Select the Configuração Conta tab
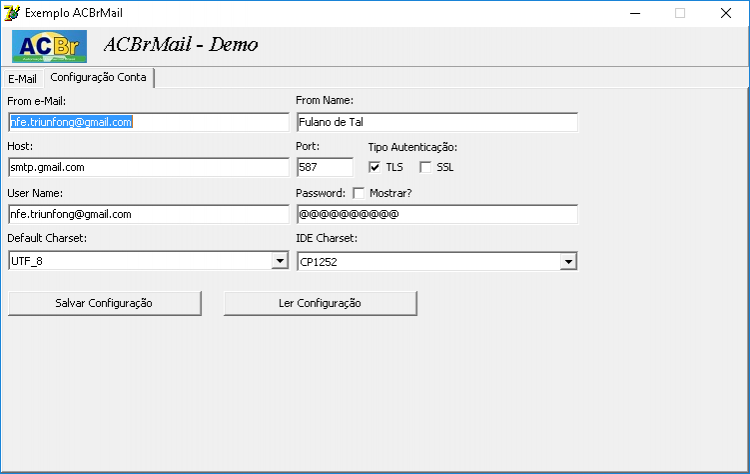 pyautogui.click(x=99, y=77)
